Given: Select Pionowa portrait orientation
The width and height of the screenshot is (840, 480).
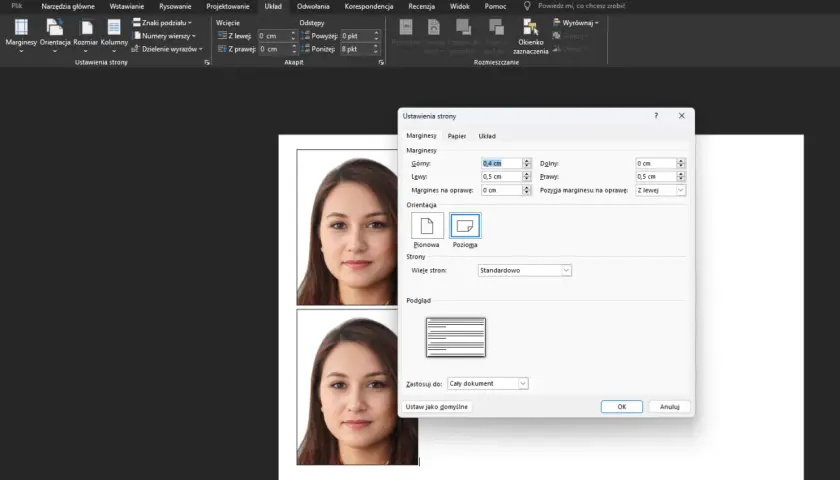Looking at the screenshot, I should 427,226.
